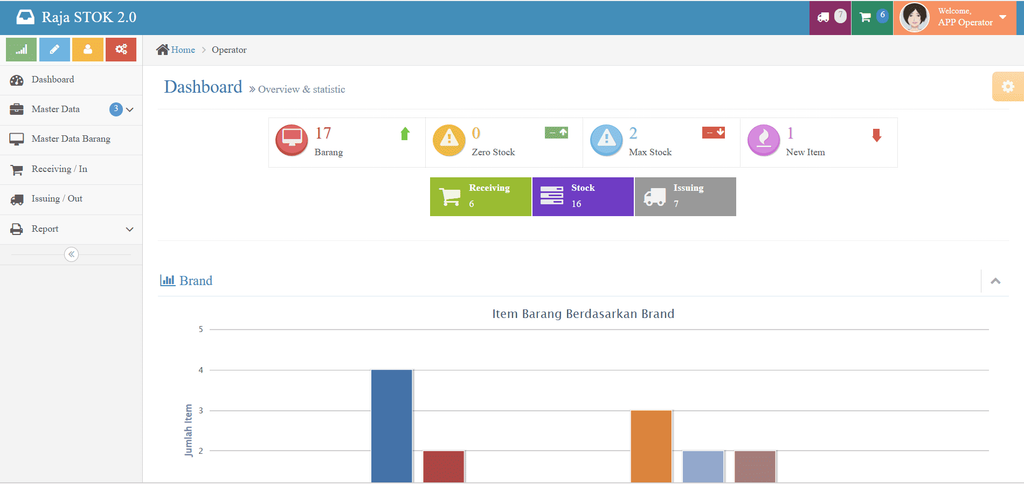Click the Operator breadcrumb text
The width and height of the screenshot is (1024, 484).
(229, 50)
